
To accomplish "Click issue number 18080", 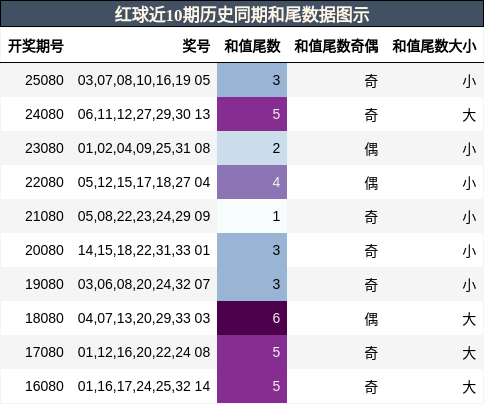I will point(44,318).
